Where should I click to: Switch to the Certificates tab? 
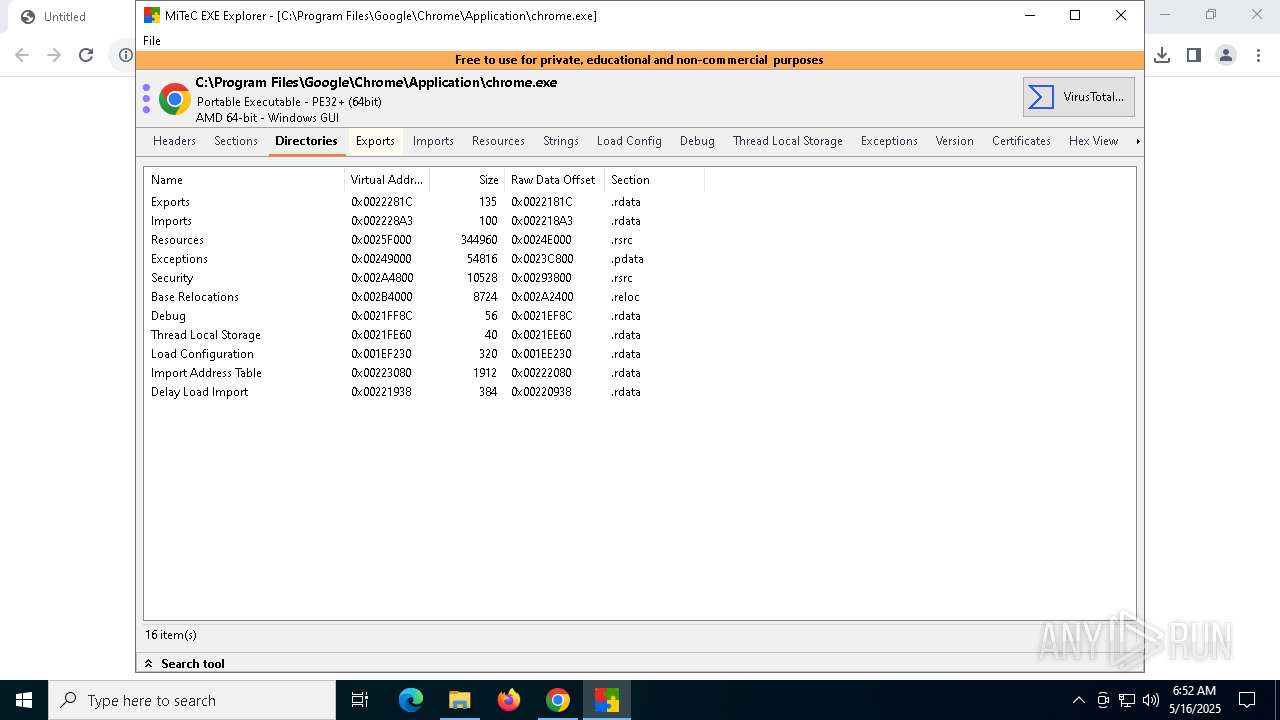[1021, 141]
